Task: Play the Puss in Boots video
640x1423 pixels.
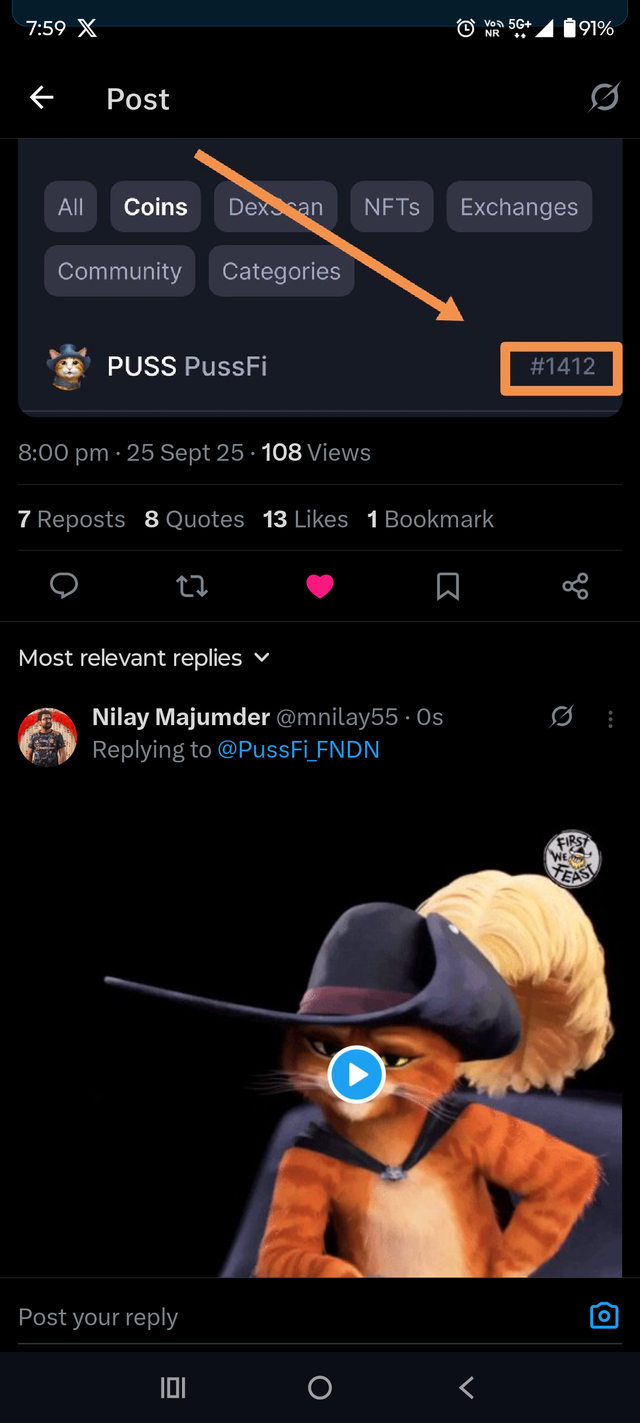Action: (x=357, y=1075)
